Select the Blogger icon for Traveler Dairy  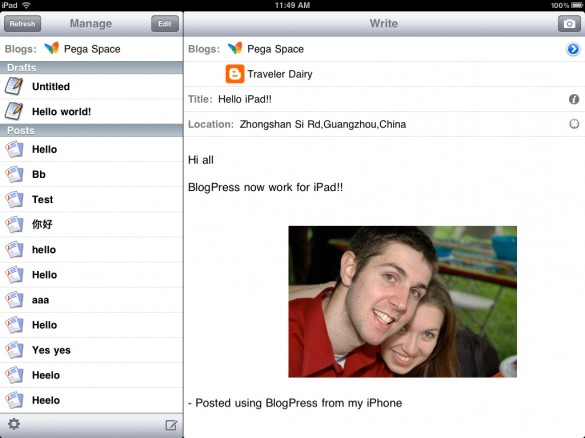click(235, 74)
